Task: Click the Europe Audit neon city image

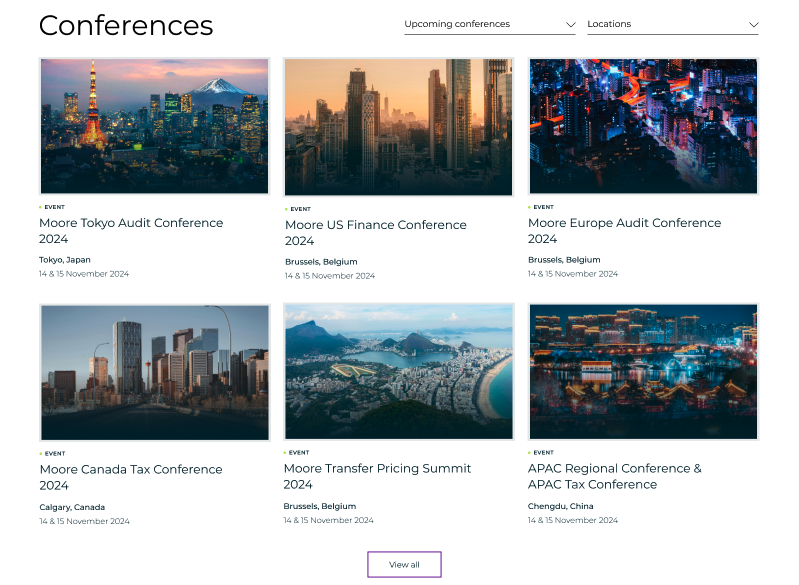Action: point(643,126)
